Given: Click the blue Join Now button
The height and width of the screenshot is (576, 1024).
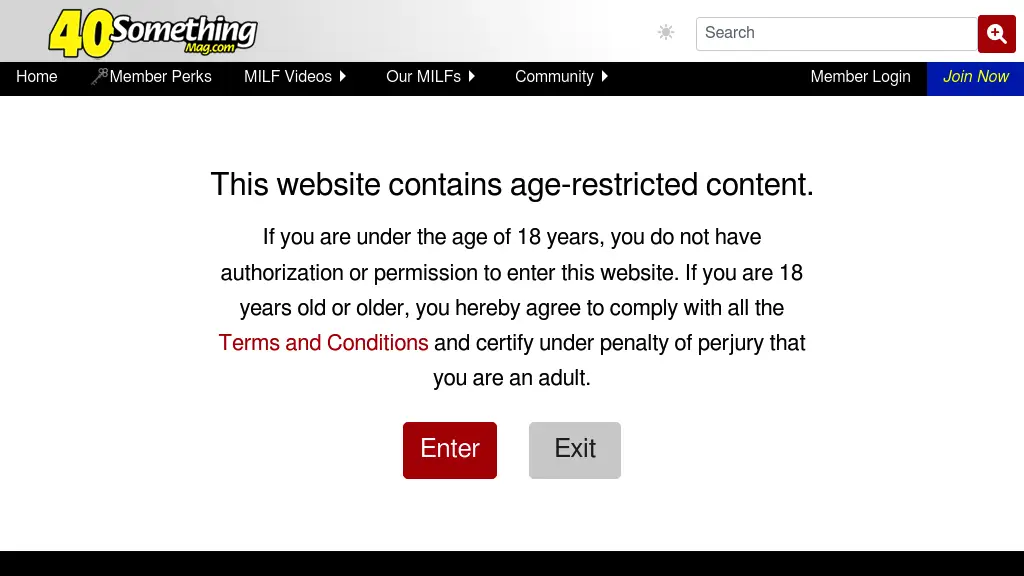Looking at the screenshot, I should (x=975, y=77).
